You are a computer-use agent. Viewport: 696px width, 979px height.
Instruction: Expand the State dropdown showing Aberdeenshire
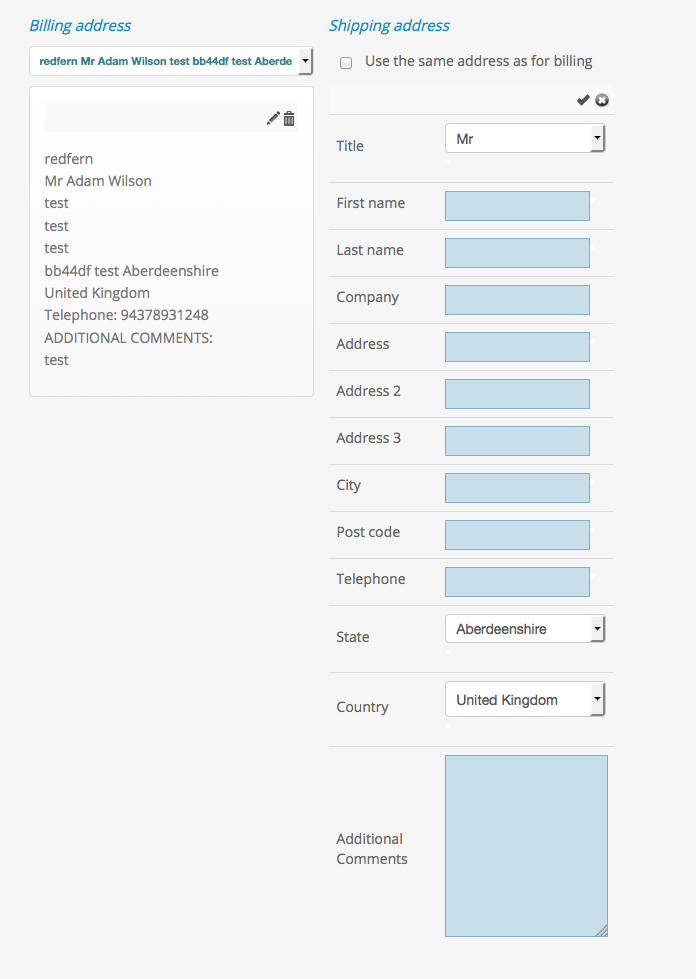pos(525,629)
